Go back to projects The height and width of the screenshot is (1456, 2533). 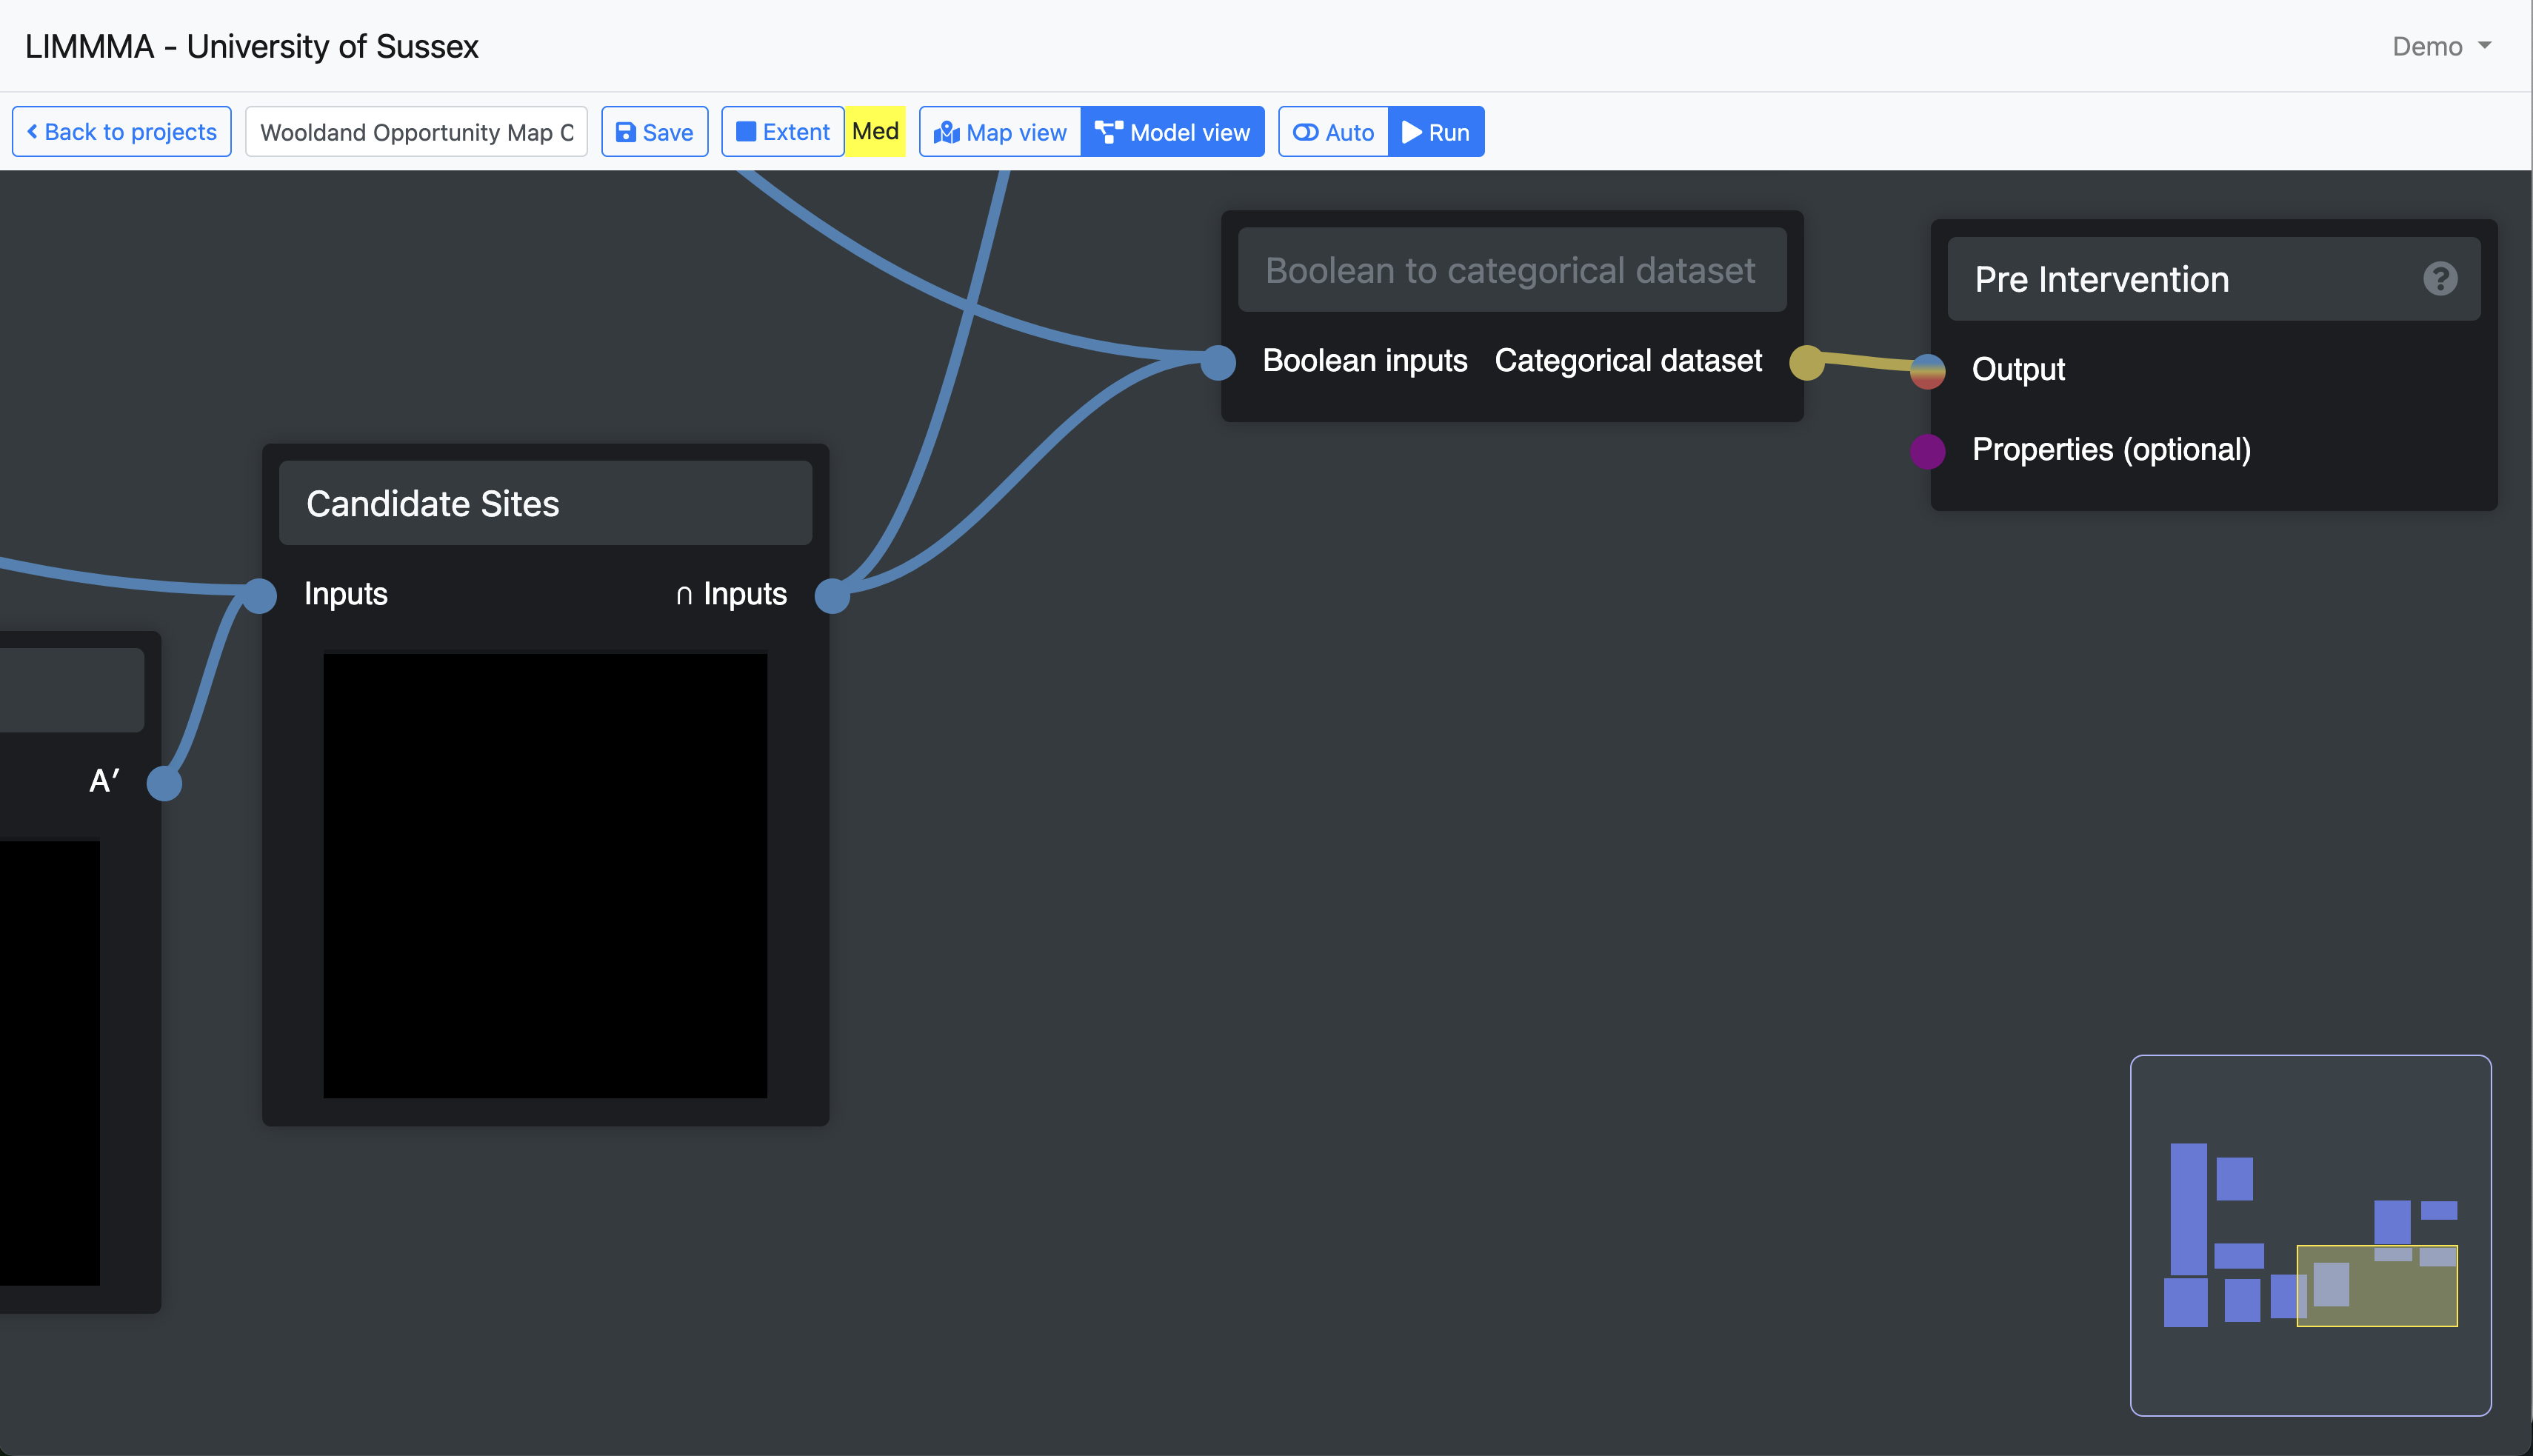(x=121, y=132)
